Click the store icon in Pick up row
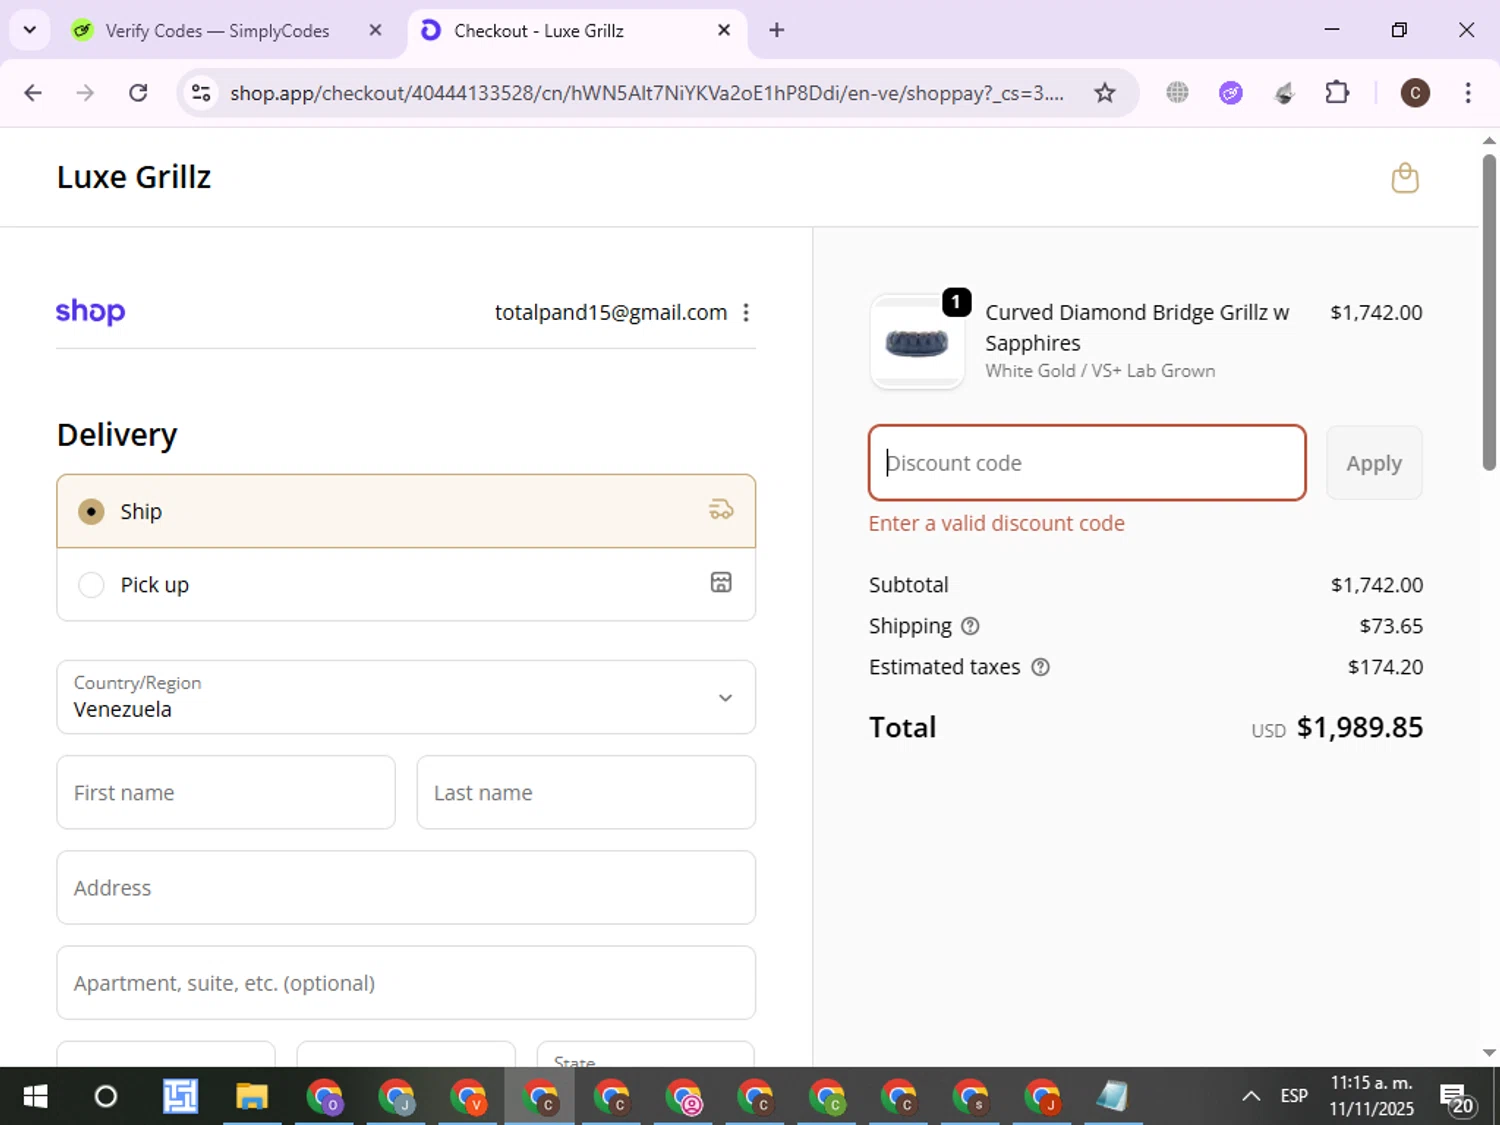This screenshot has width=1500, height=1125. 721,583
